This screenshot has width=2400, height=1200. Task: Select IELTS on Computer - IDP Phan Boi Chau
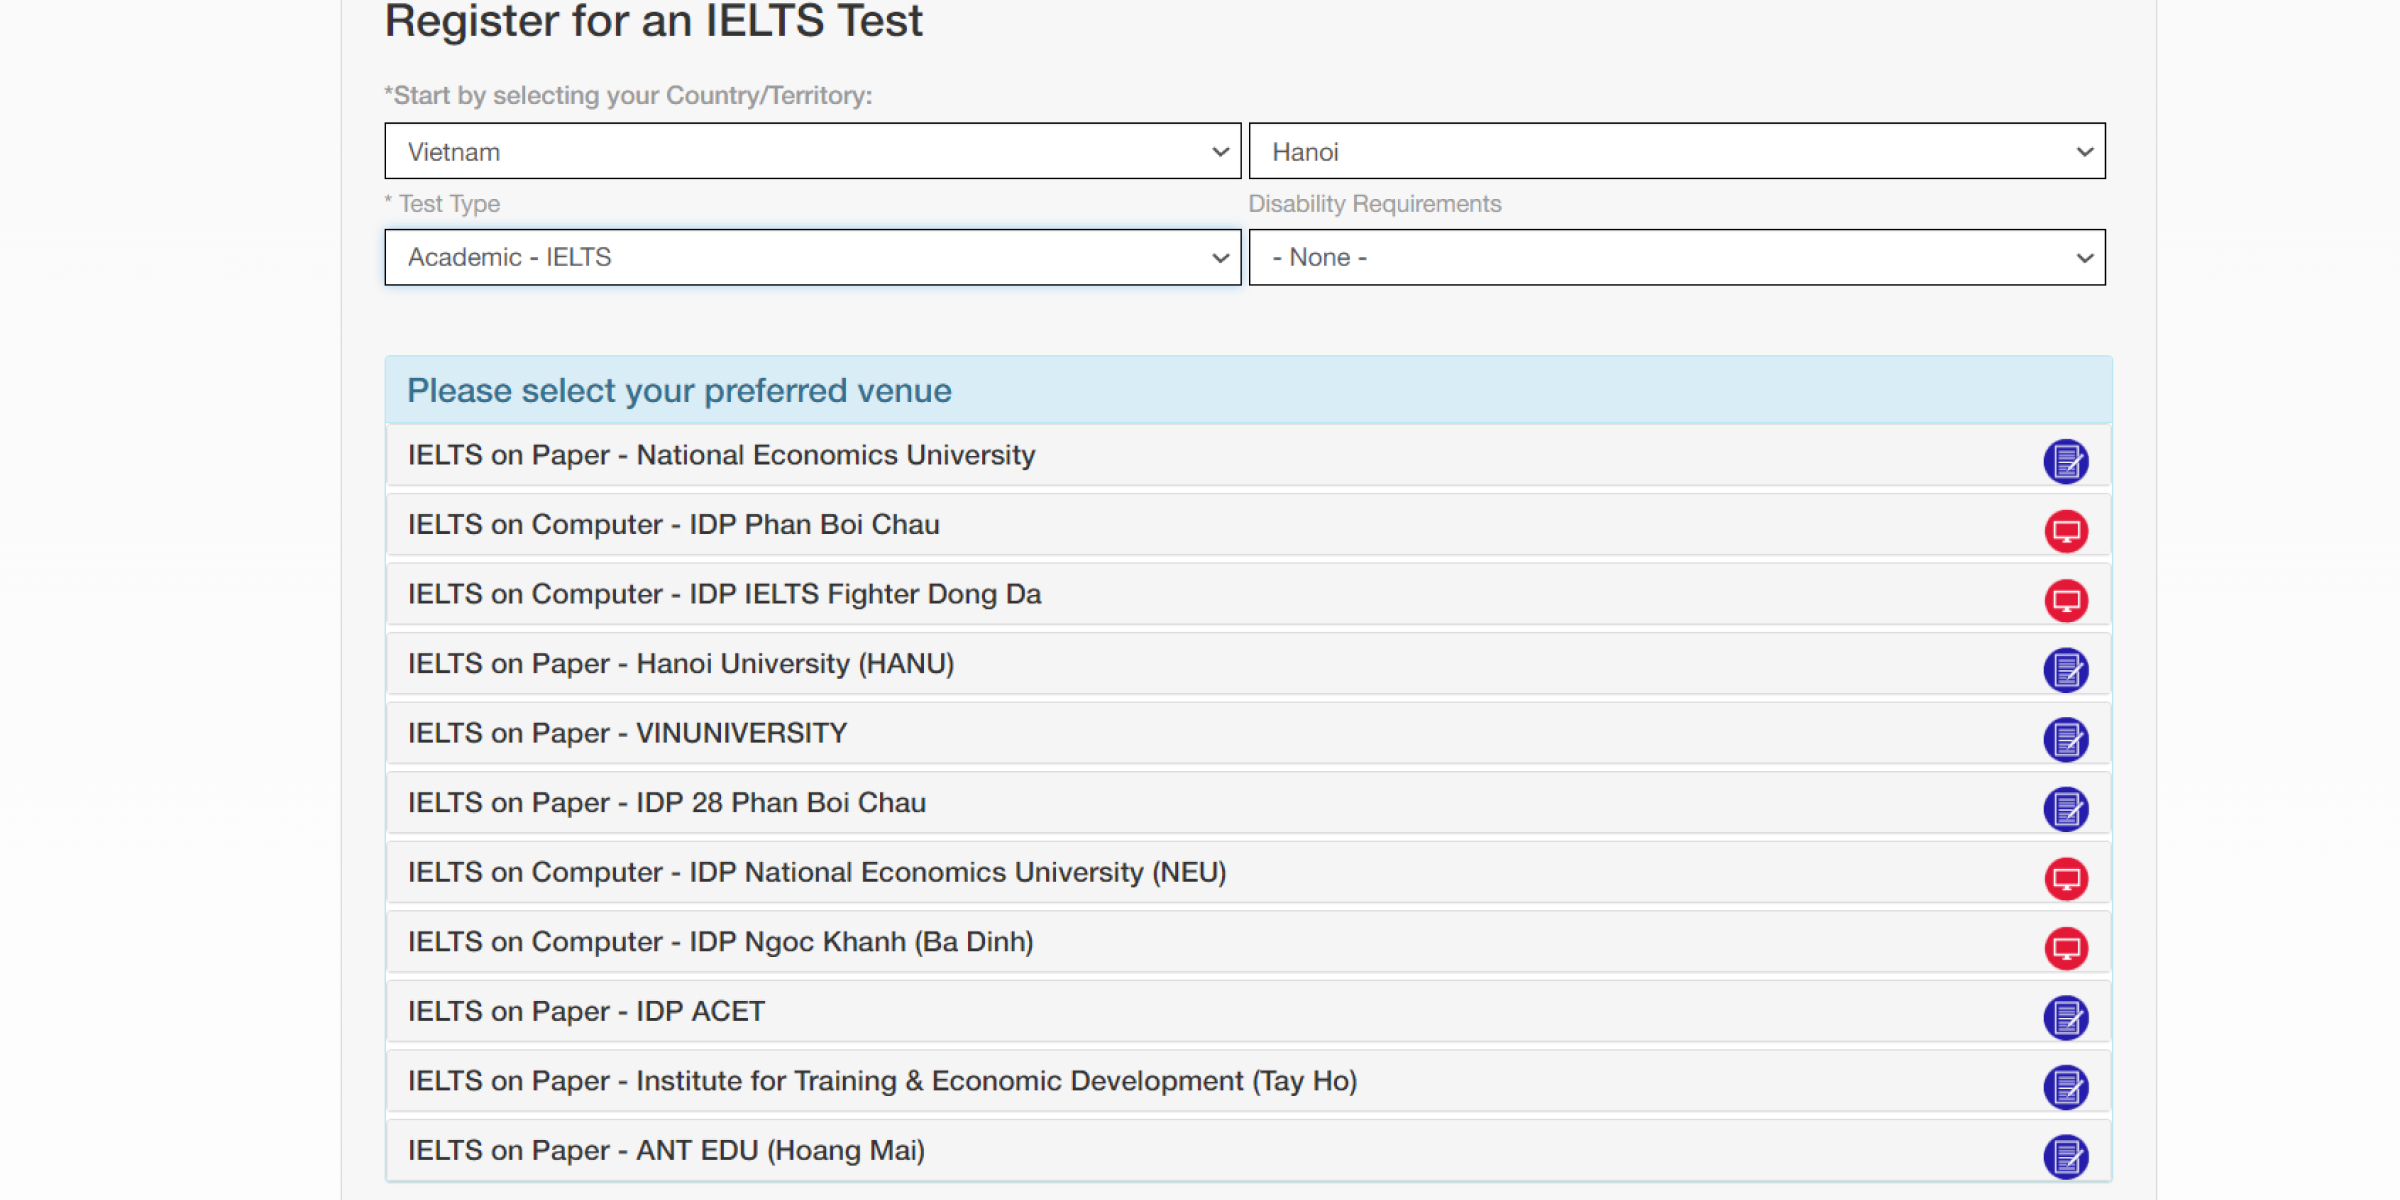click(x=1248, y=525)
